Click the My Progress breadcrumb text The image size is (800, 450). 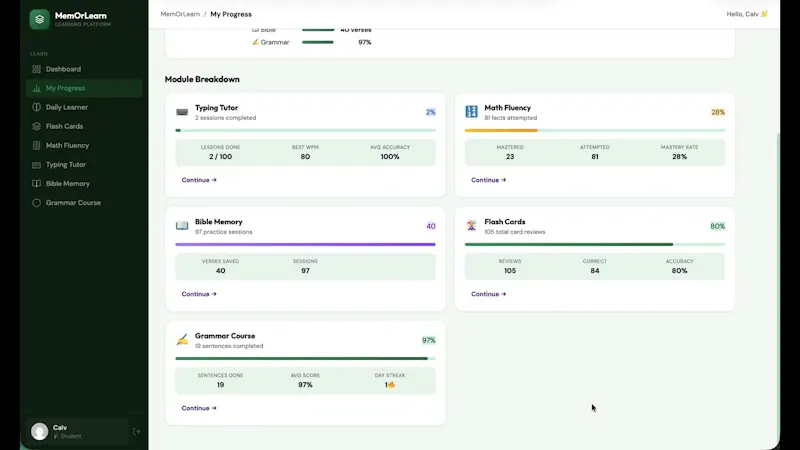pos(231,14)
